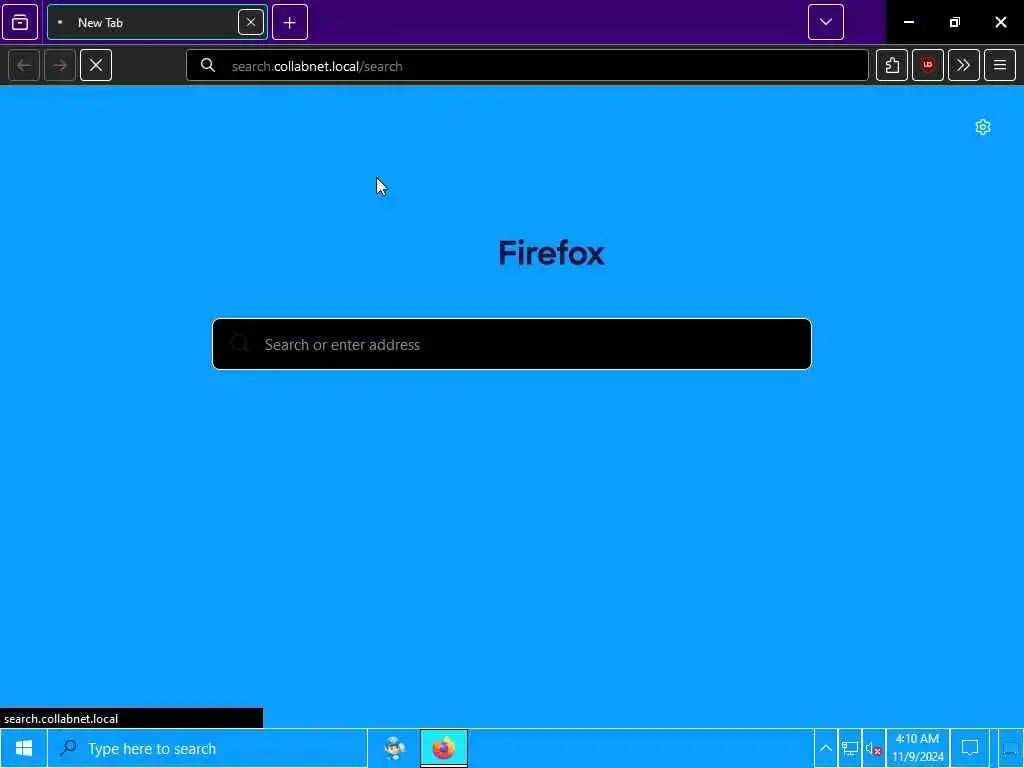Expand the list all tabs dropdown
Screen dimensions: 1024x768
825,22
